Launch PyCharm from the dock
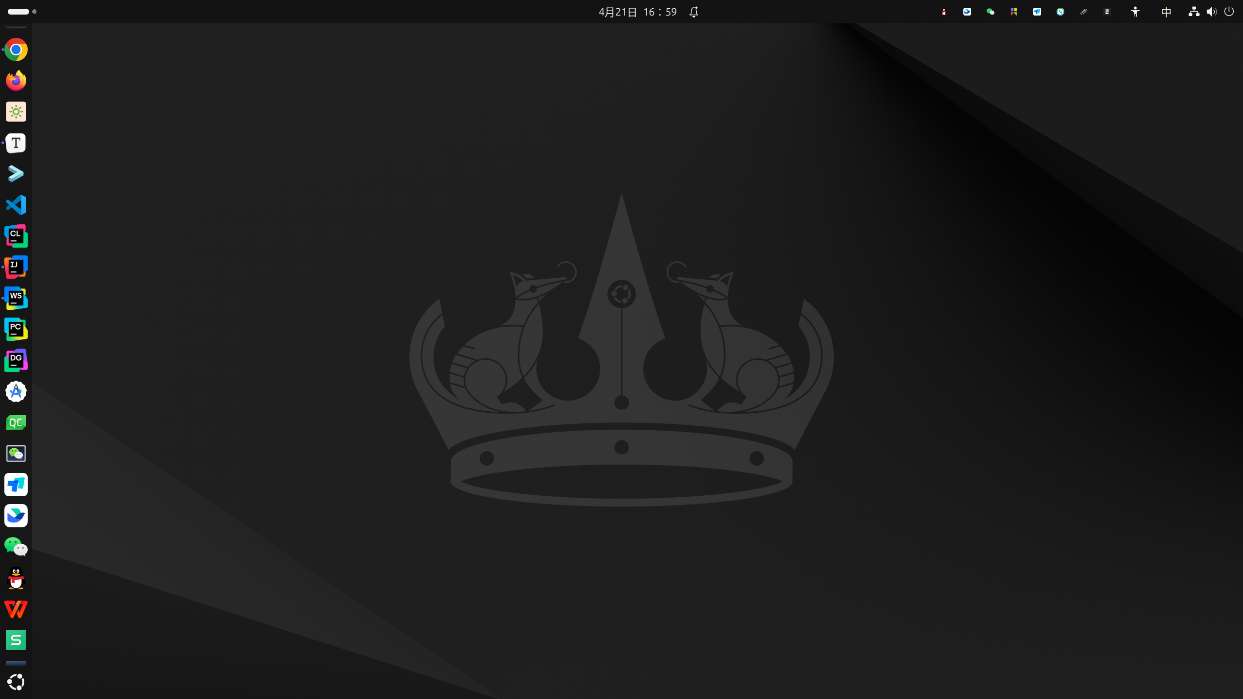This screenshot has height=699, width=1243. tap(16, 329)
